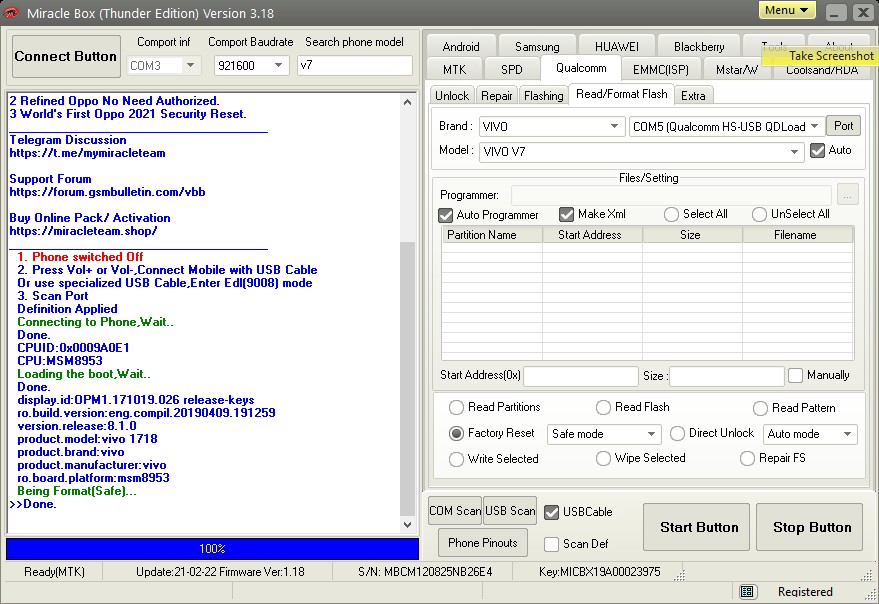Select the Read Partitions radio option
The height and width of the screenshot is (604, 879).
[457, 407]
